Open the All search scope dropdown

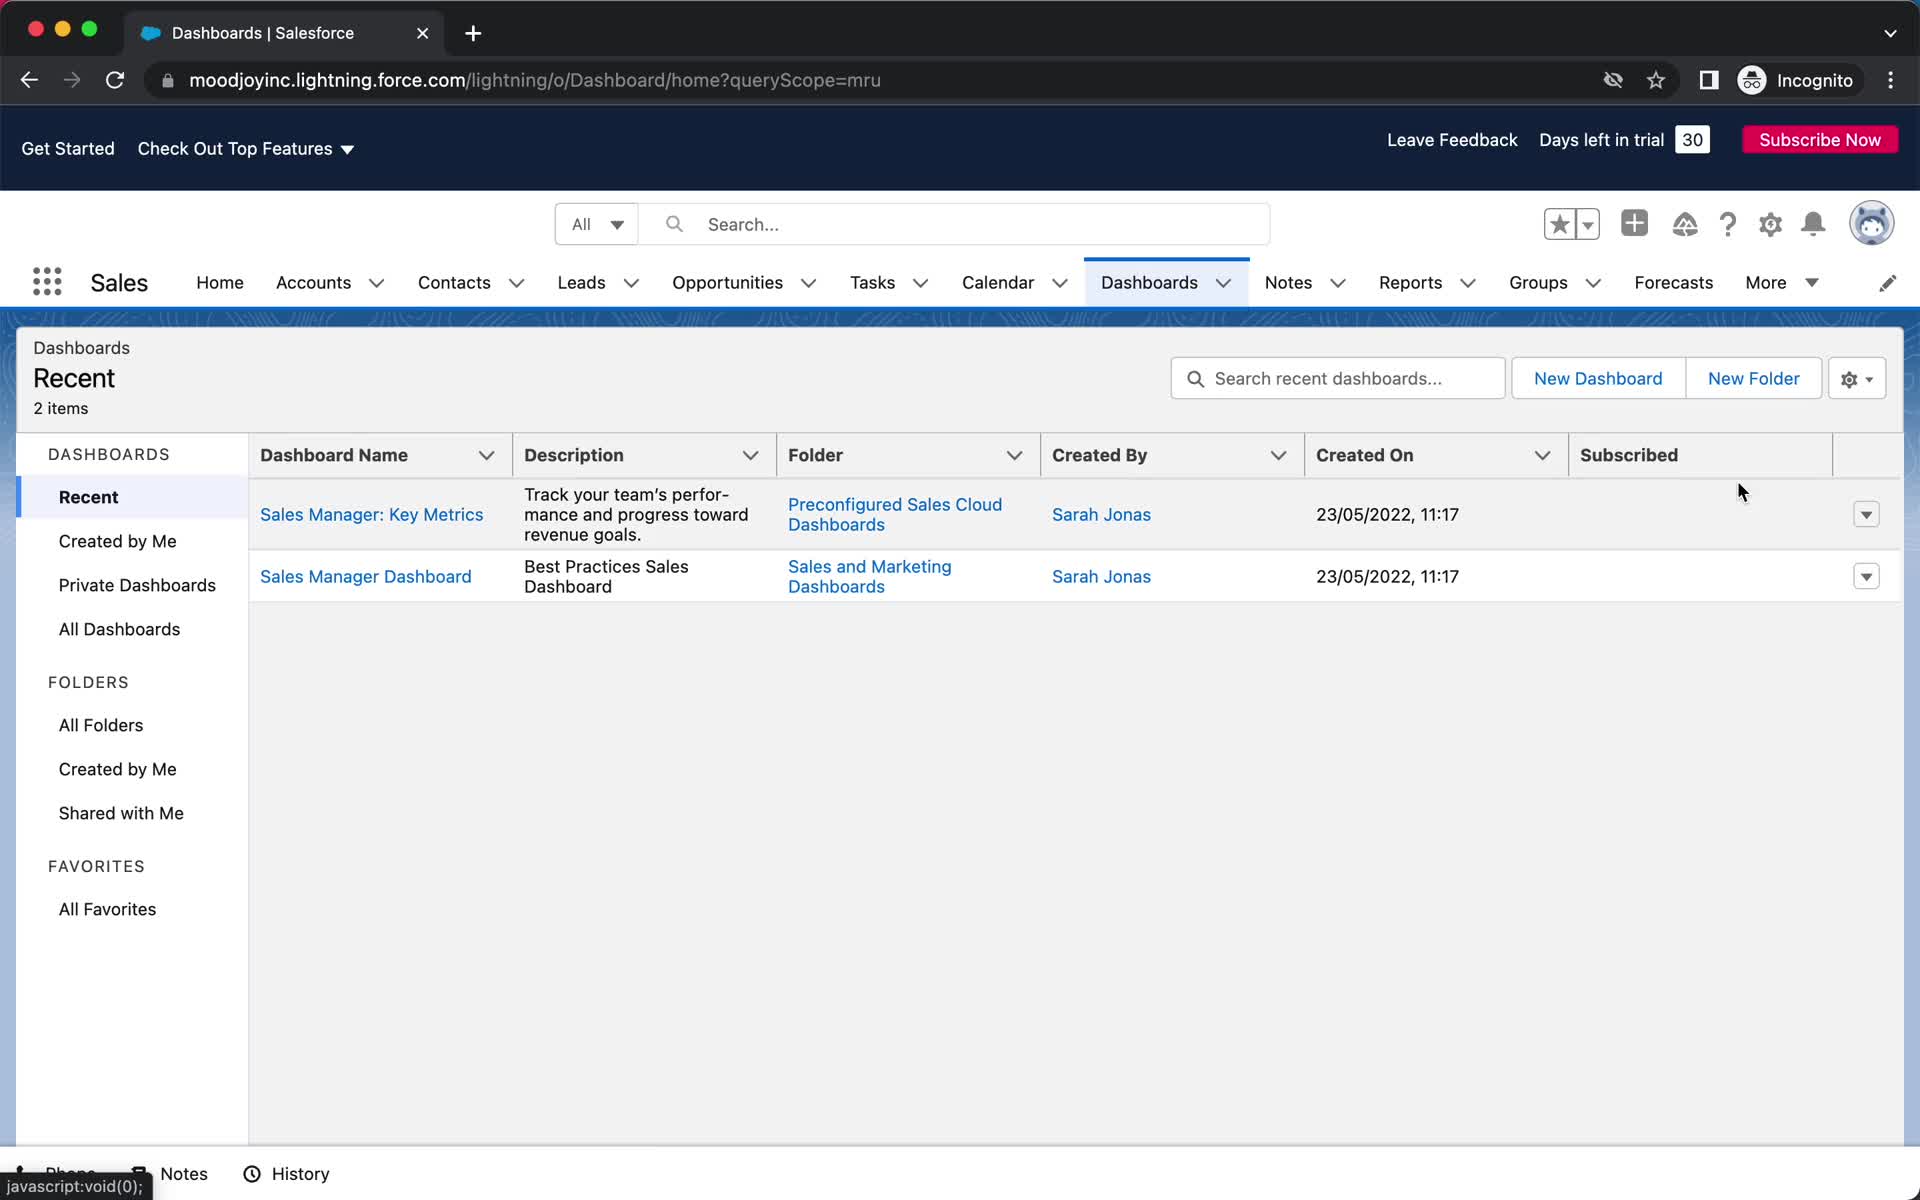pyautogui.click(x=597, y=224)
